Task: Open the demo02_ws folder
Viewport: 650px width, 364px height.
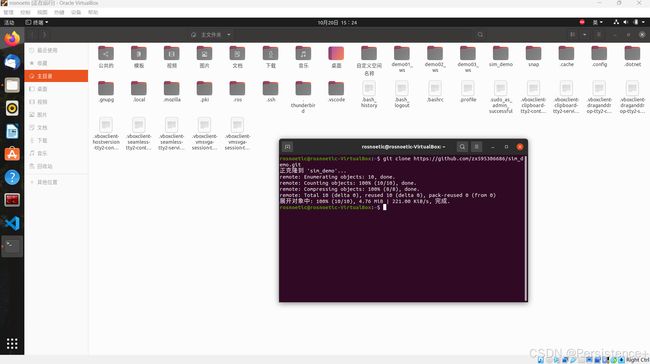Action: (434, 59)
